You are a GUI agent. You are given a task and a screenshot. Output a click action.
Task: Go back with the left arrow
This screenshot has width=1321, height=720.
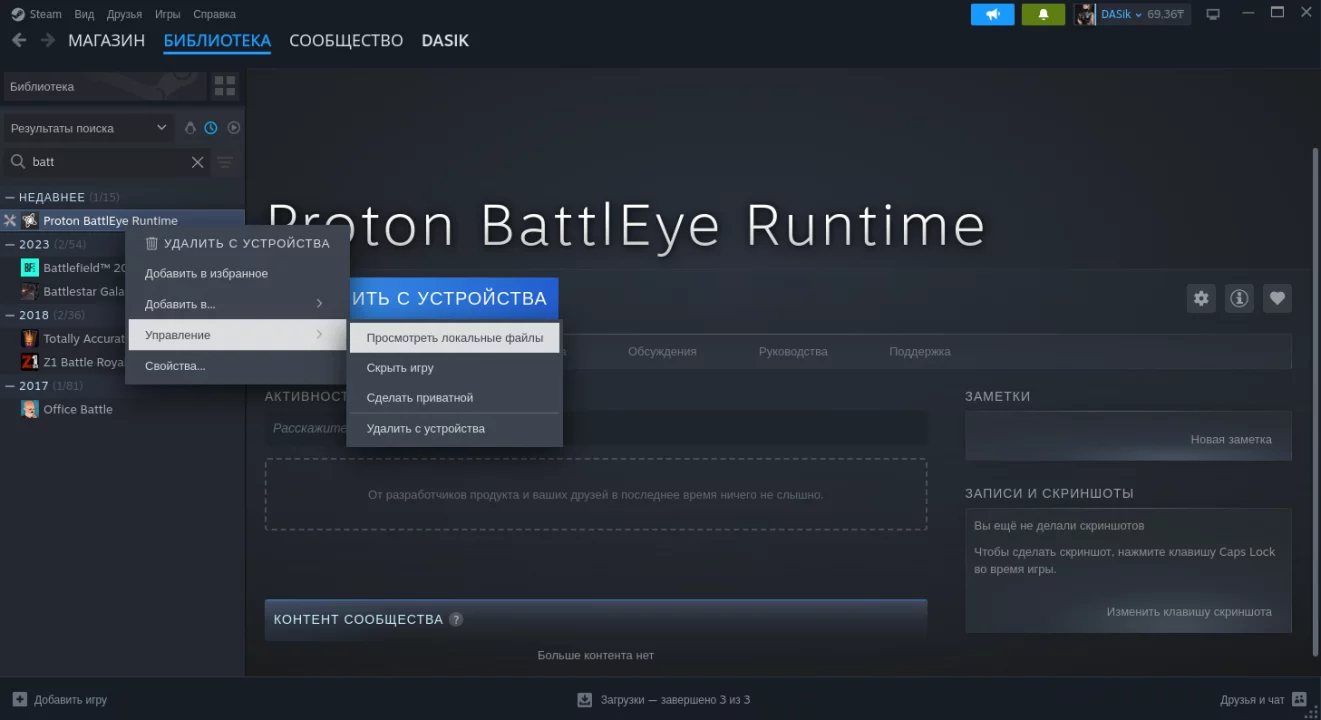point(19,40)
